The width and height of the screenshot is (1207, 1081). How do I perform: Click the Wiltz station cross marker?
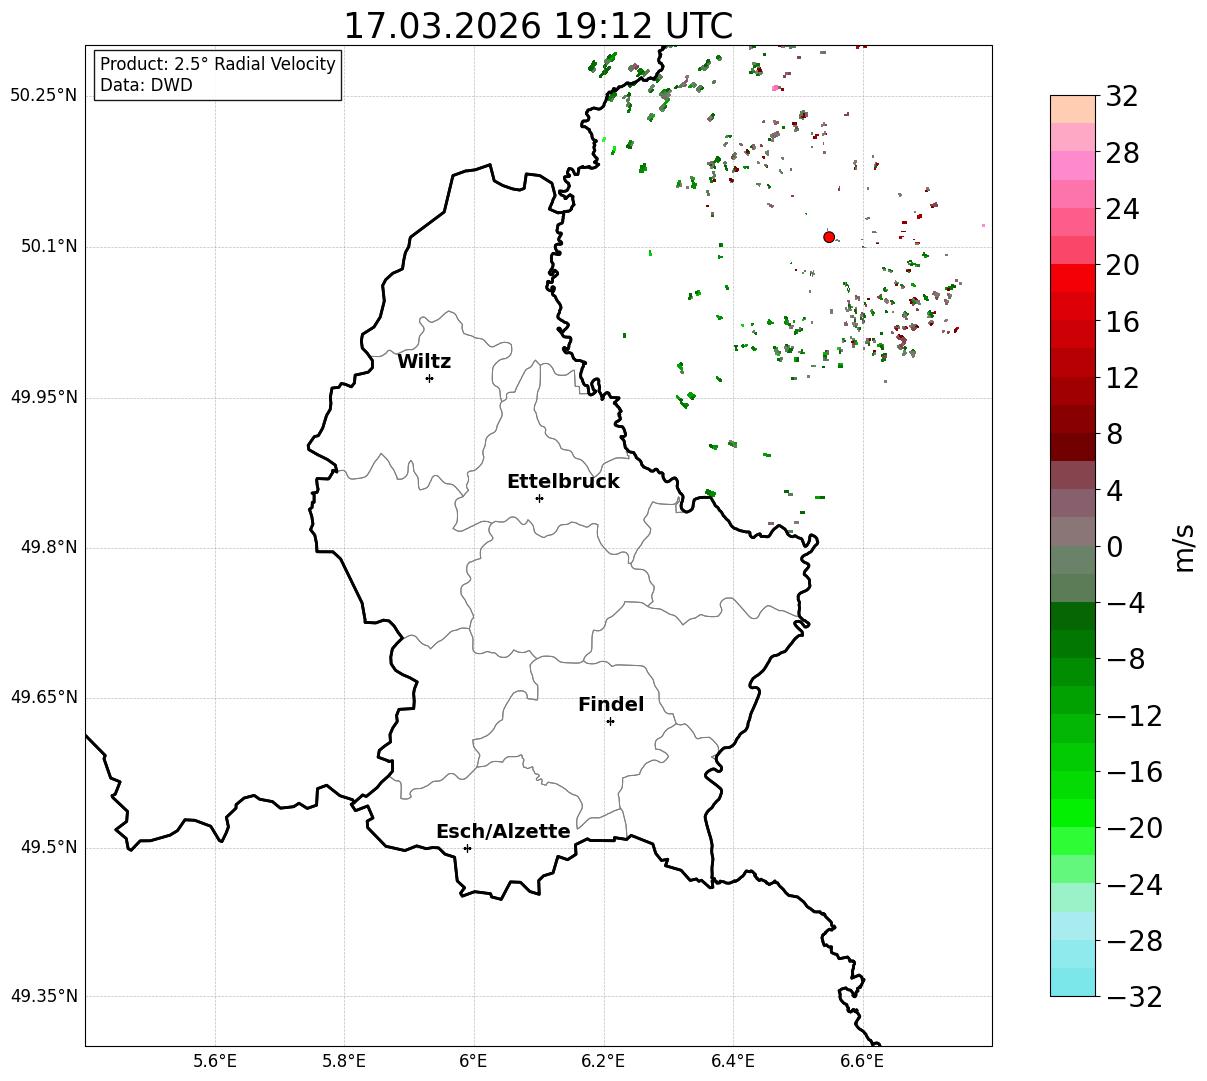pos(429,378)
